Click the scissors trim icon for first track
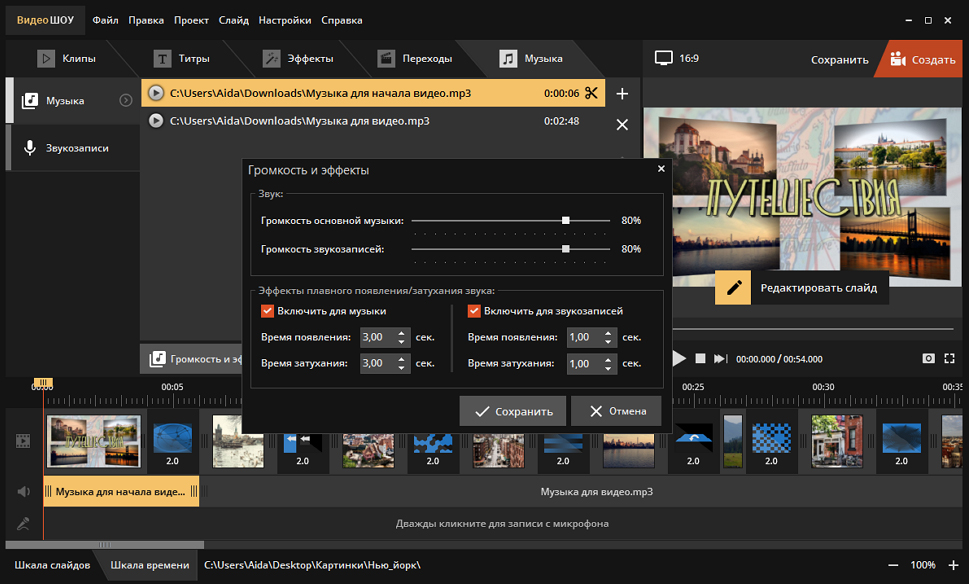 [x=591, y=93]
